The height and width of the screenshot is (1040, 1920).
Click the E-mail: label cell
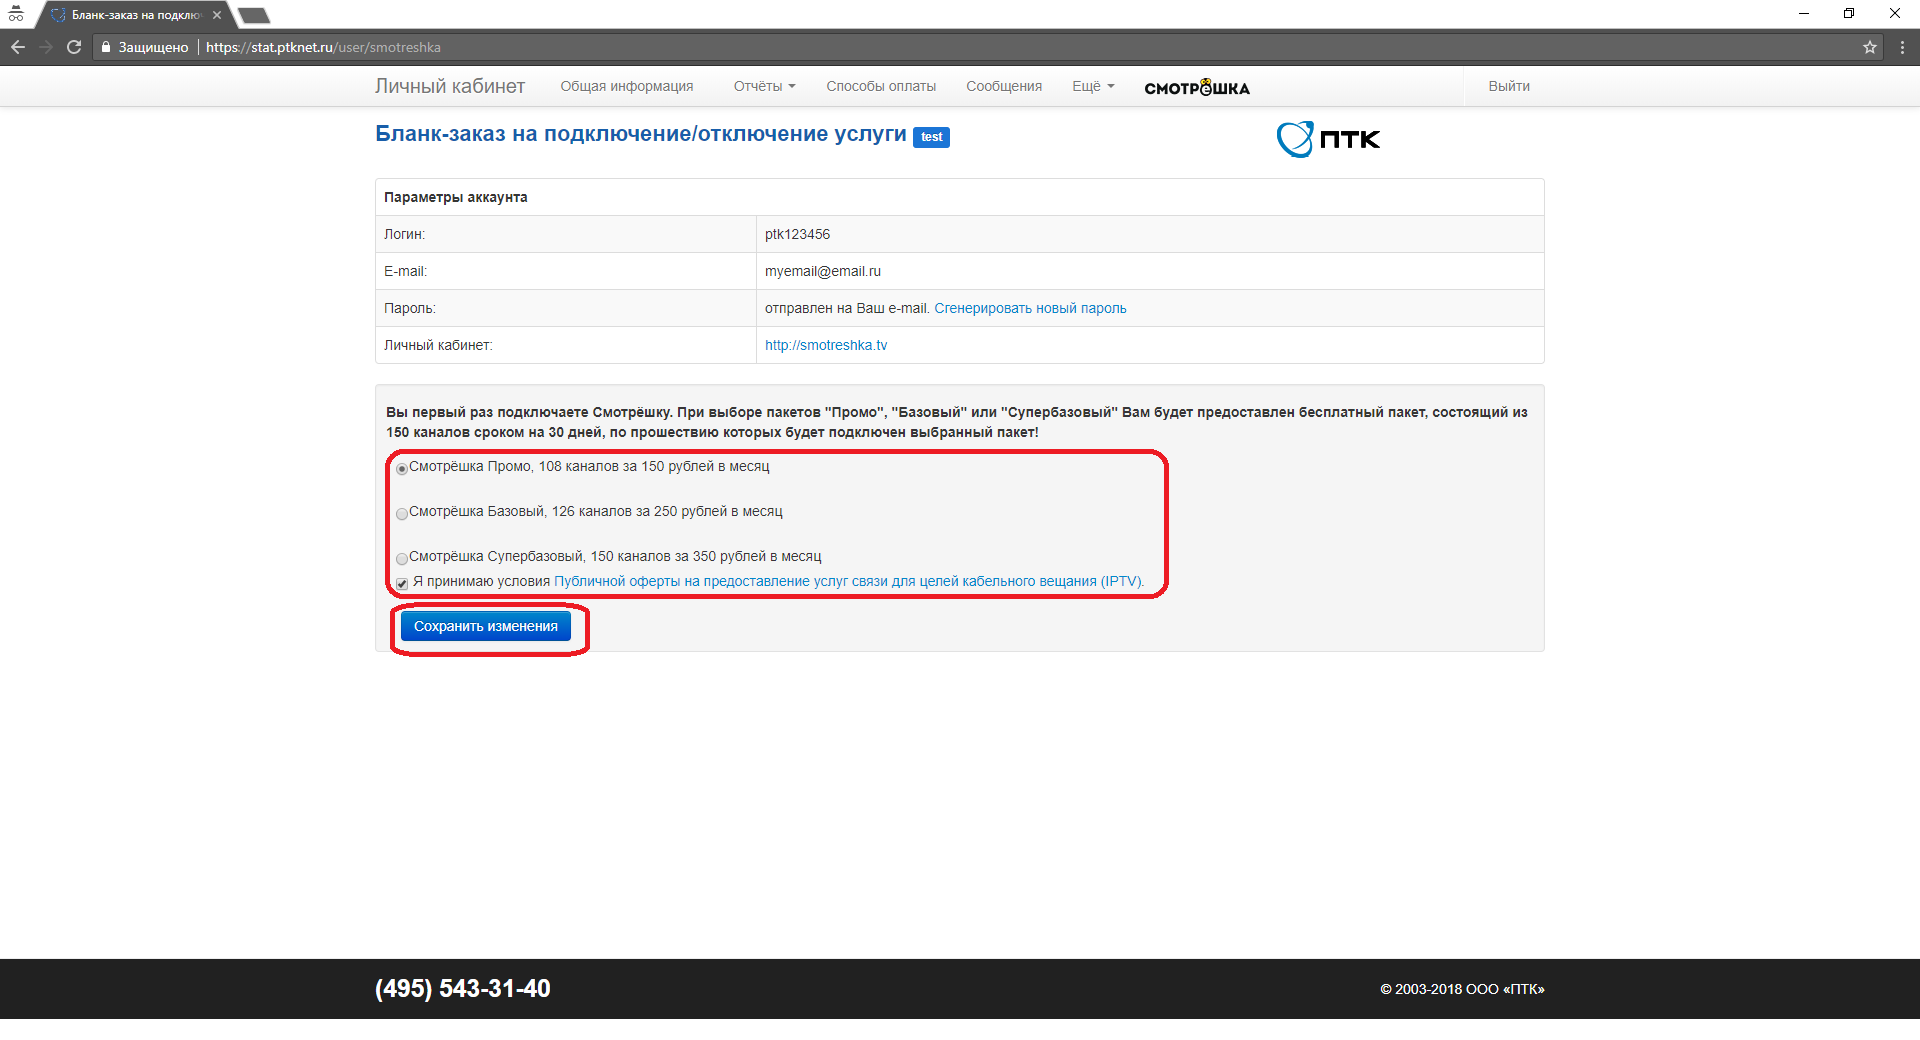[566, 271]
